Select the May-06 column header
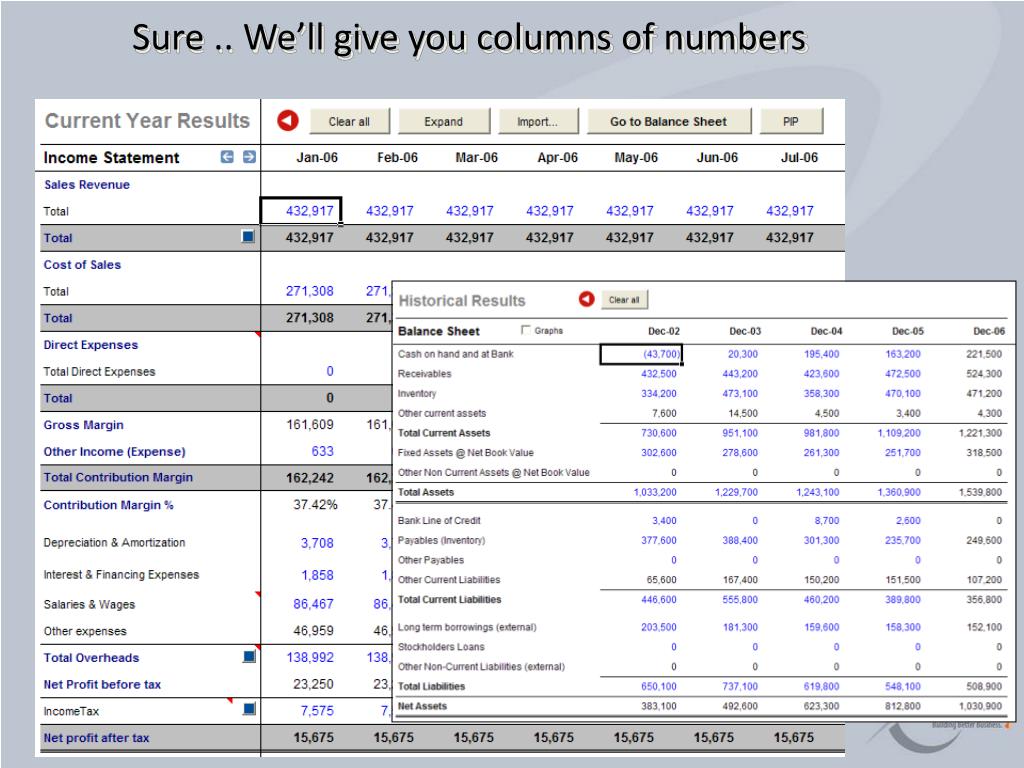 point(636,157)
